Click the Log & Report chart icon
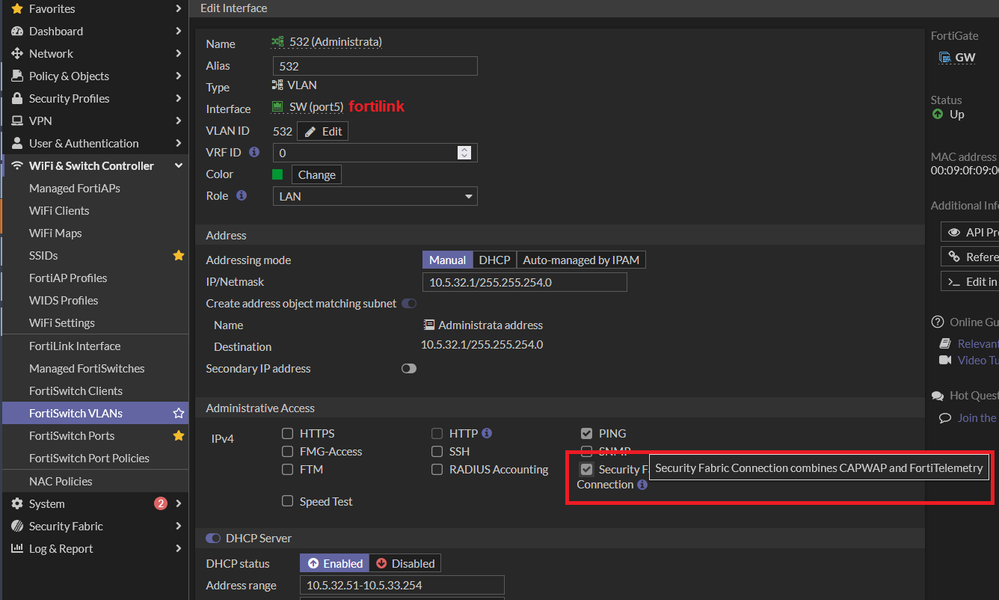Image resolution: width=999 pixels, height=600 pixels. click(17, 548)
